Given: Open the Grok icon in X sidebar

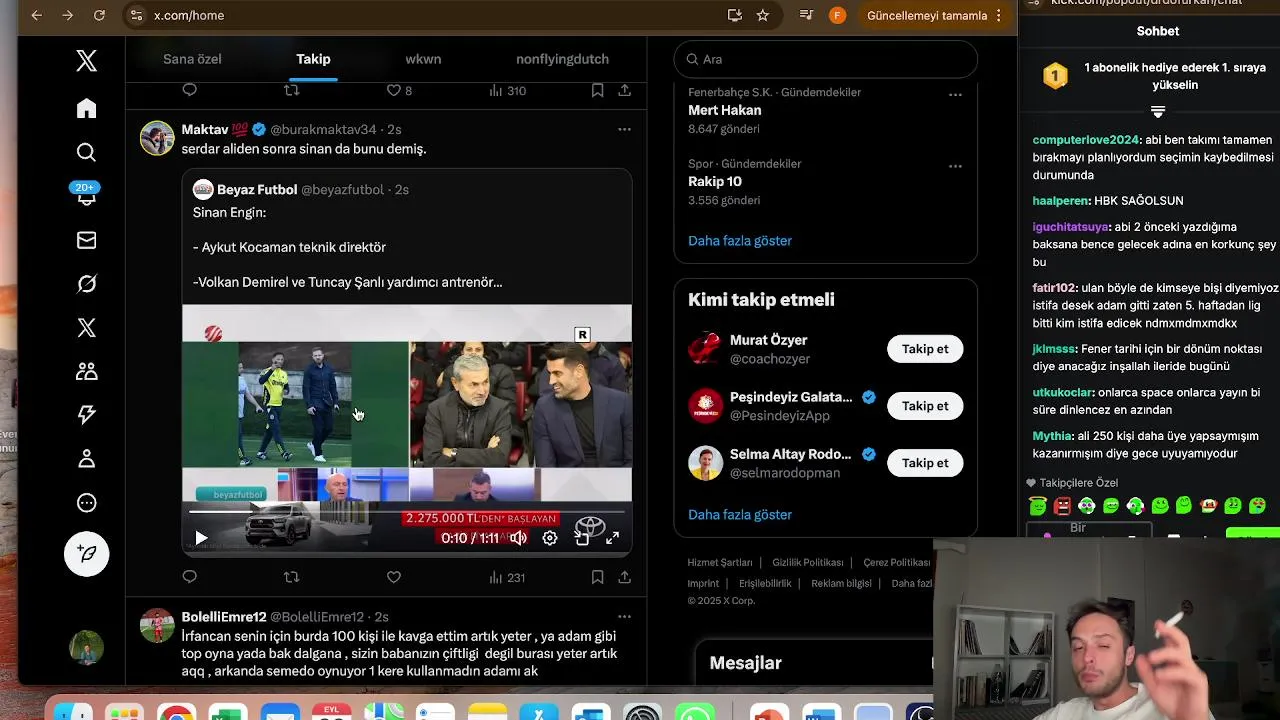Looking at the screenshot, I should click(87, 284).
